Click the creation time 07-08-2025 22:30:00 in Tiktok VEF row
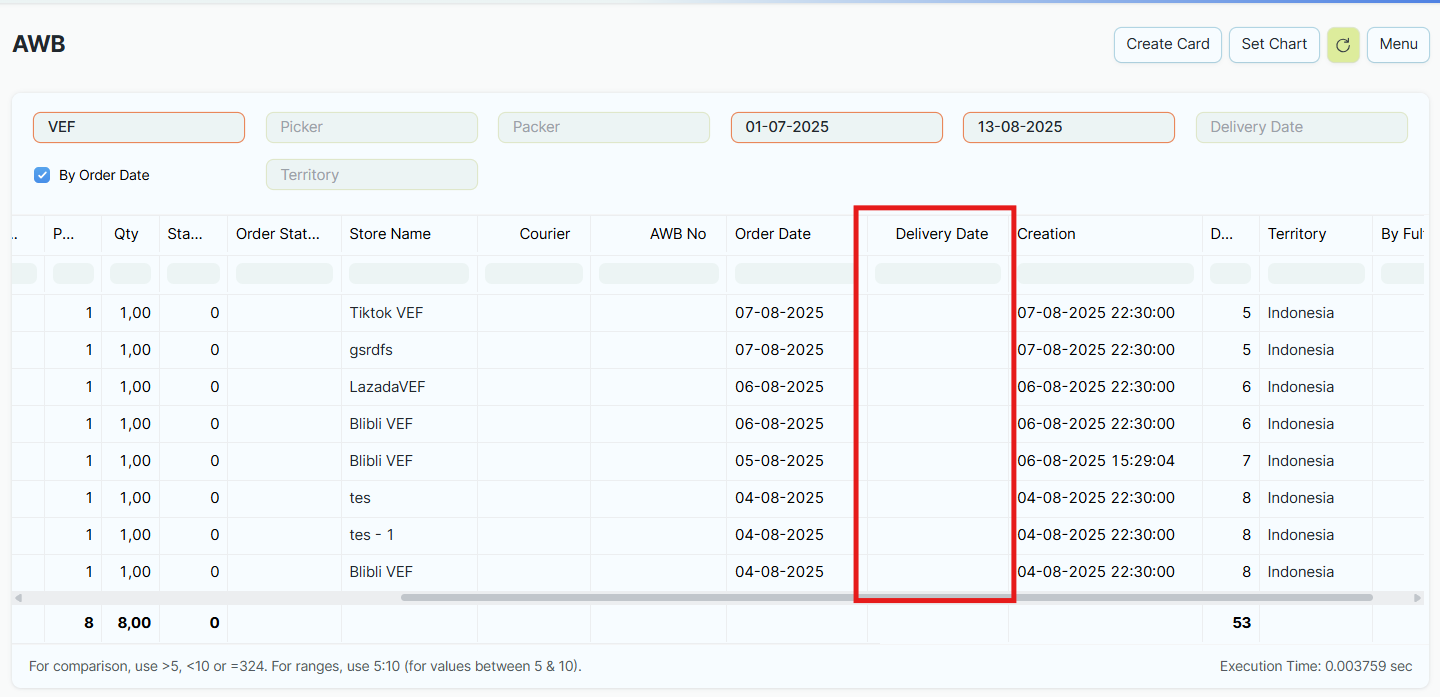Screen dimensions: 1440x697 click(x=1096, y=313)
